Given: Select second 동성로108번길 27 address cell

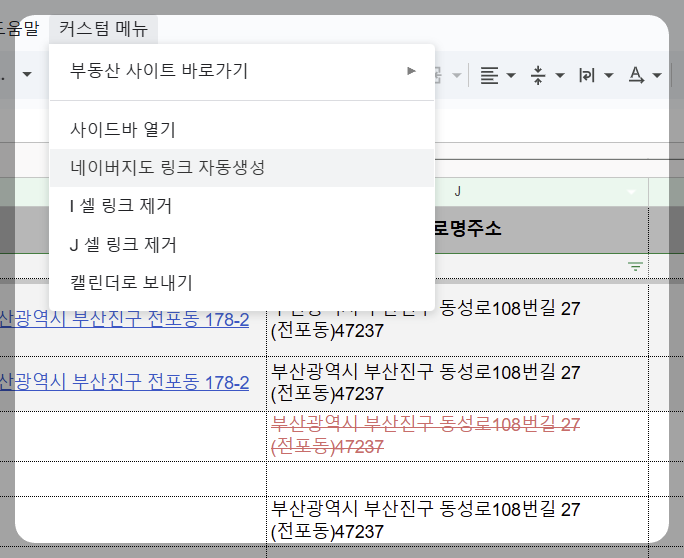Looking at the screenshot, I should (x=457, y=383).
